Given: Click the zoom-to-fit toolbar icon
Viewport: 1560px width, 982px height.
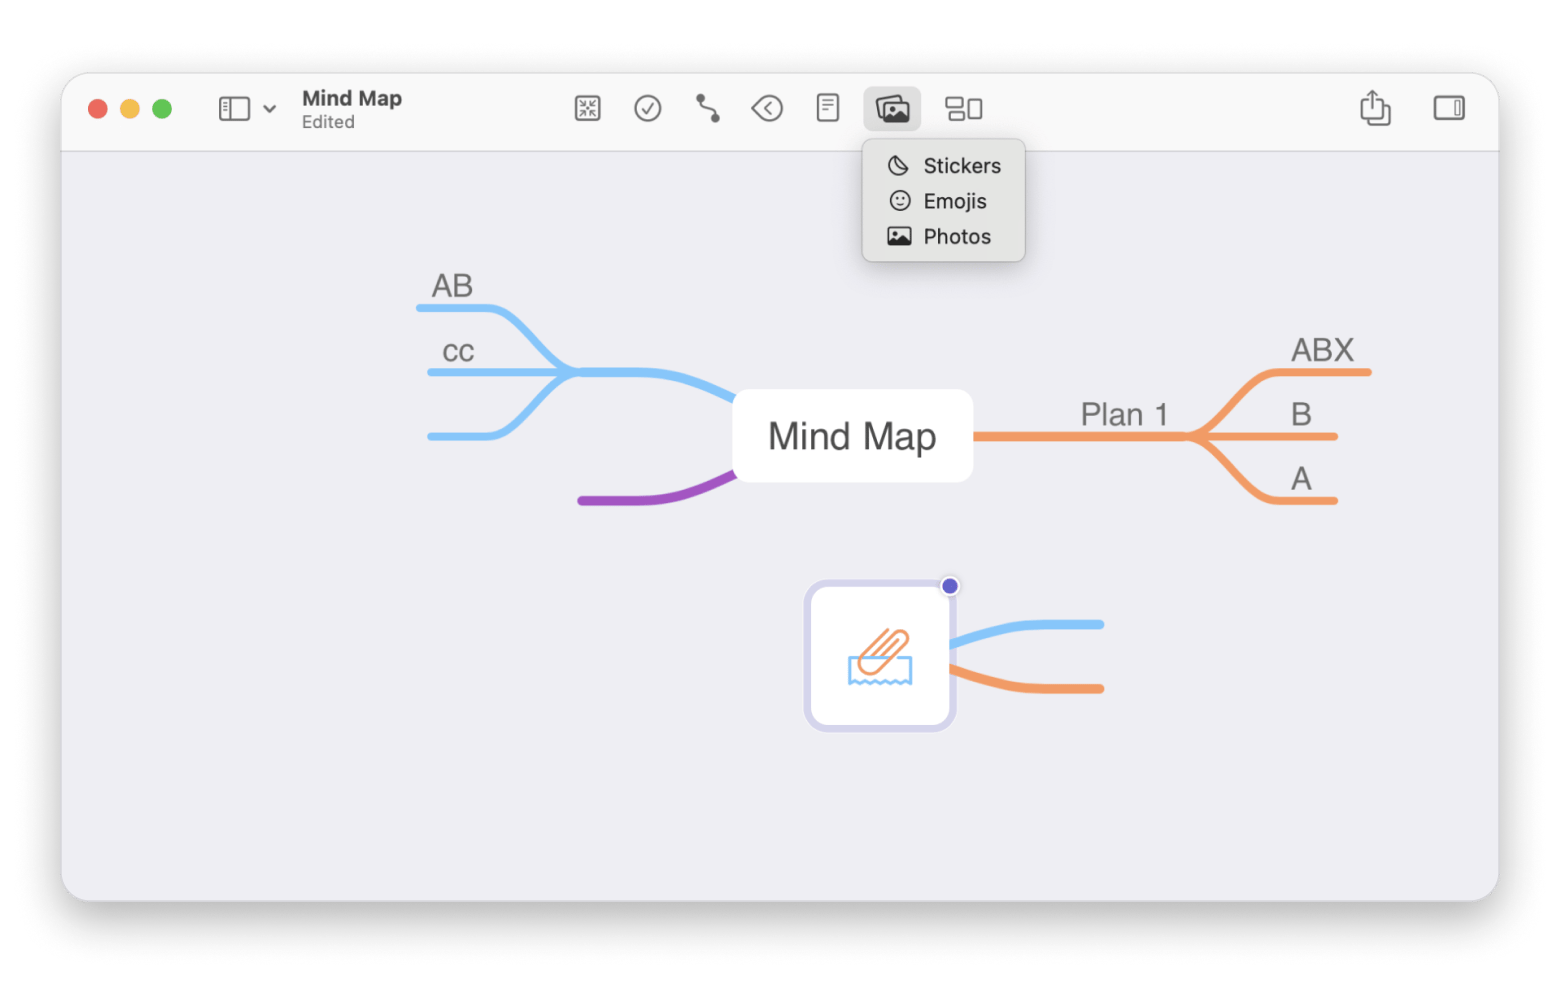Looking at the screenshot, I should [x=587, y=108].
